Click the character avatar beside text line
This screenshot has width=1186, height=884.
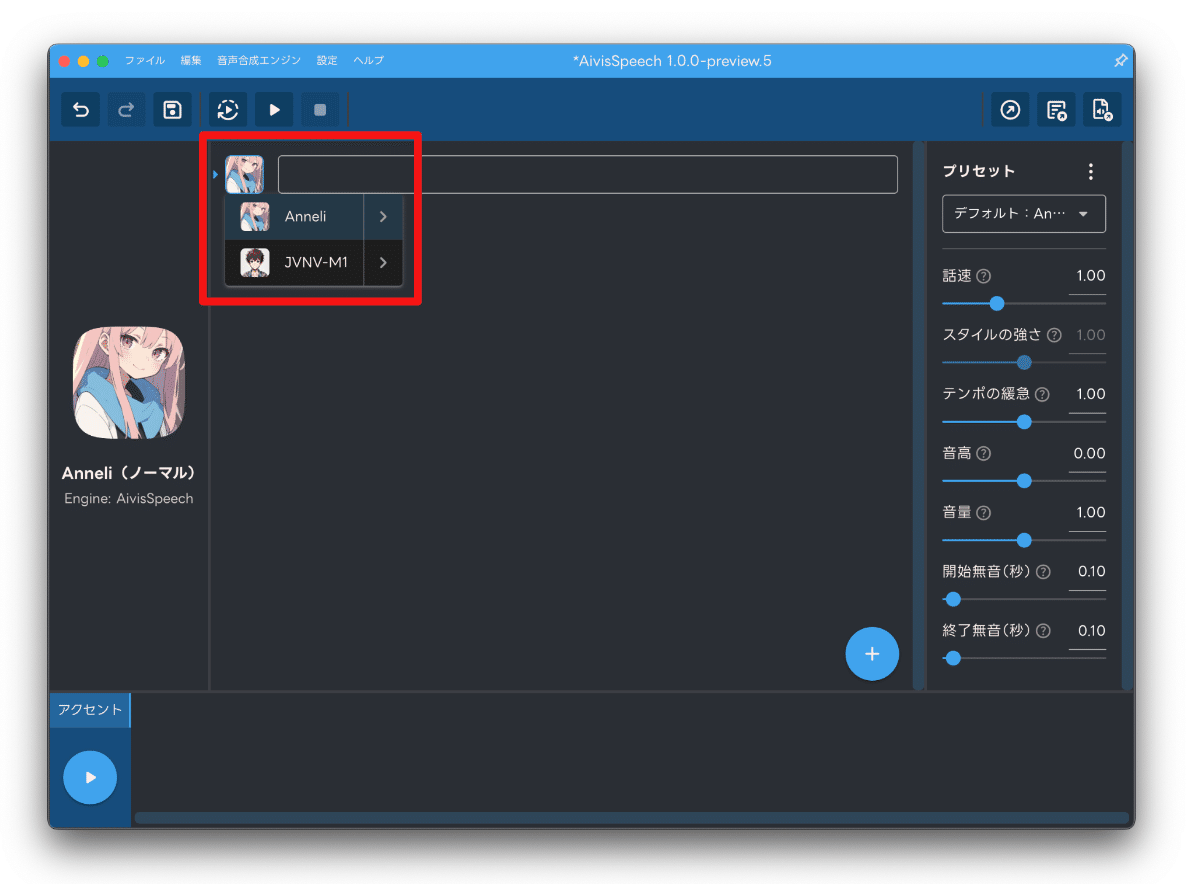point(244,175)
